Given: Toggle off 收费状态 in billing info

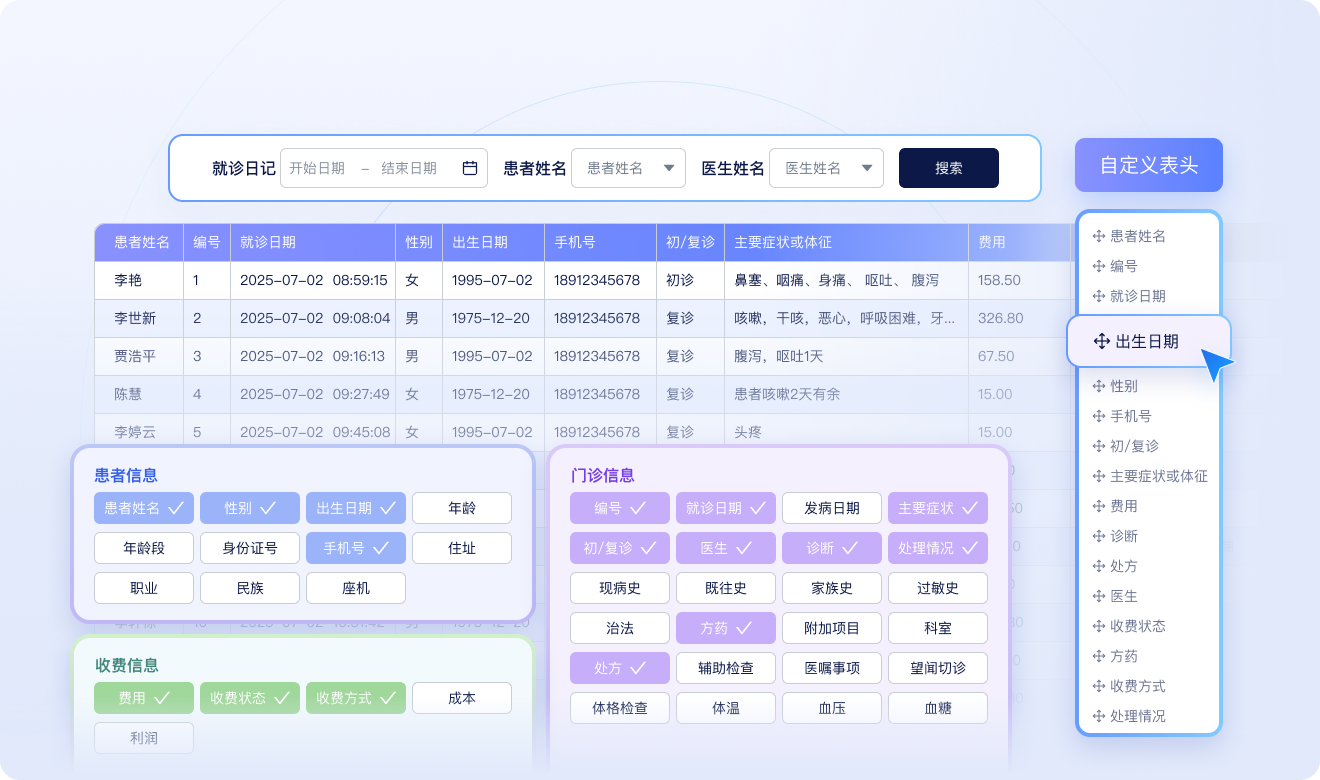Looking at the screenshot, I should (250, 698).
